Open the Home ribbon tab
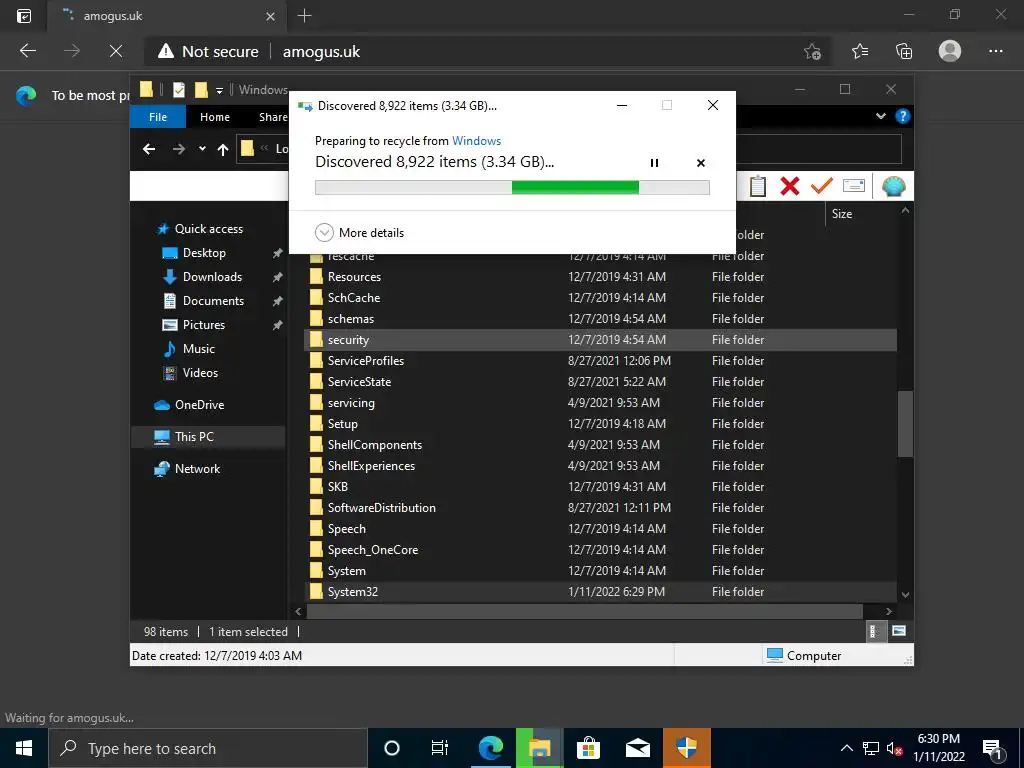The image size is (1024, 768). 215,117
